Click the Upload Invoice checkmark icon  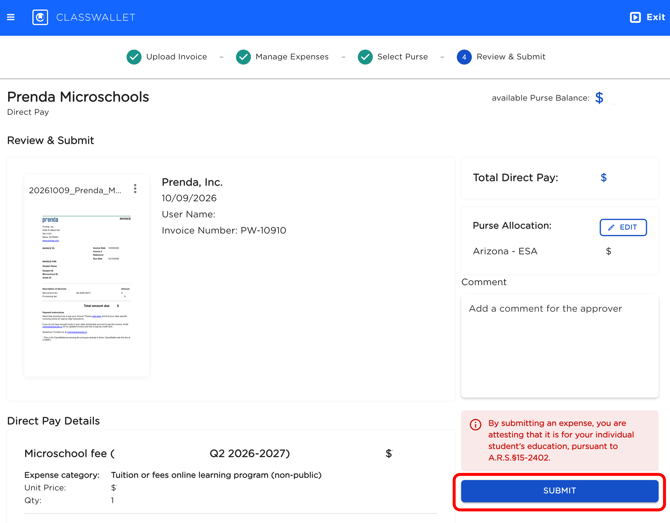pyautogui.click(x=134, y=57)
